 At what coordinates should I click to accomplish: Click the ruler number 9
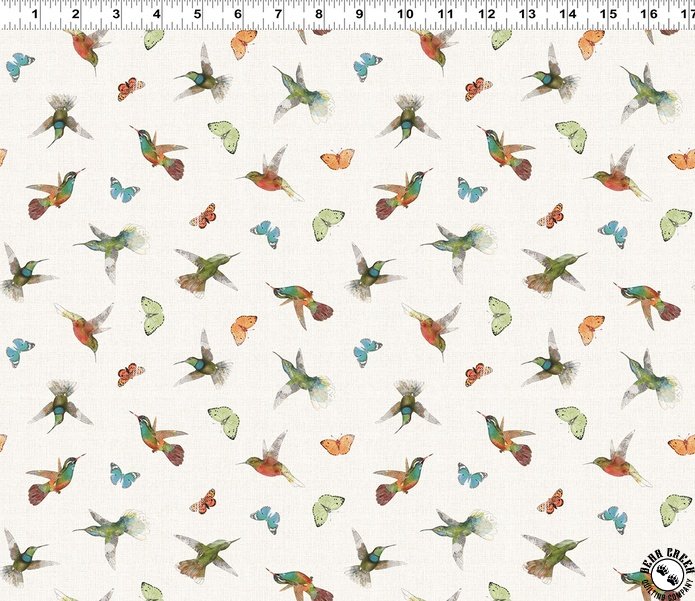[x=359, y=14]
